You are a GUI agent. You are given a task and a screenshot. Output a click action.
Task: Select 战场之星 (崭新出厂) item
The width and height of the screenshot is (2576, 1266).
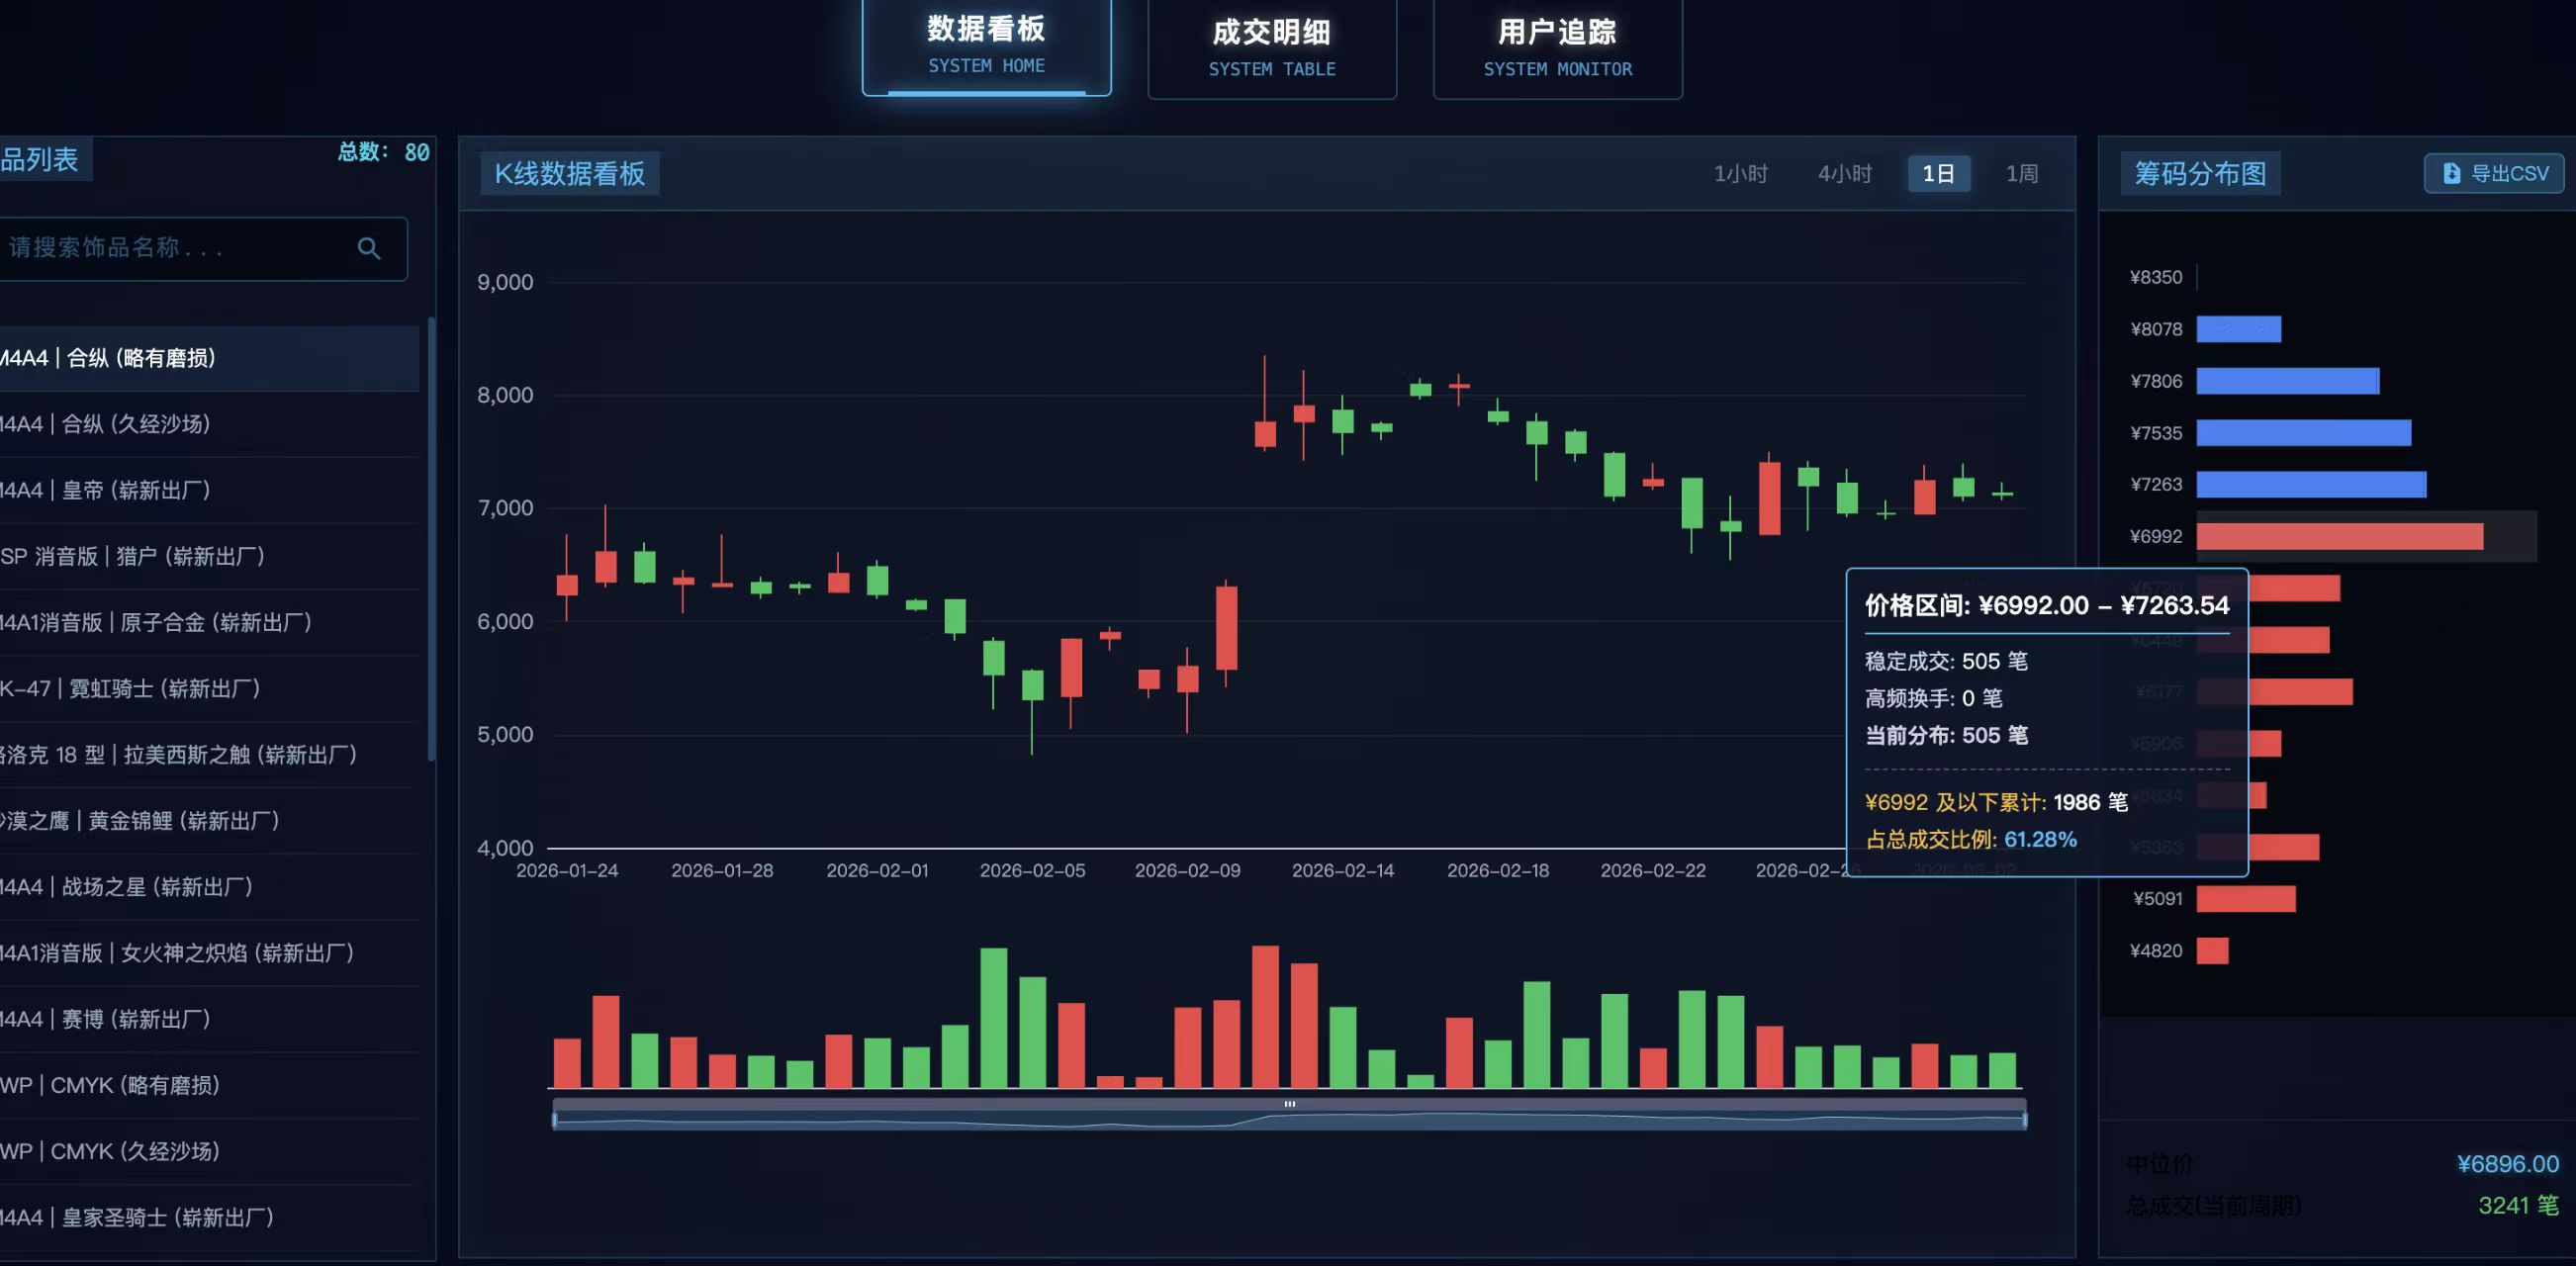209,886
